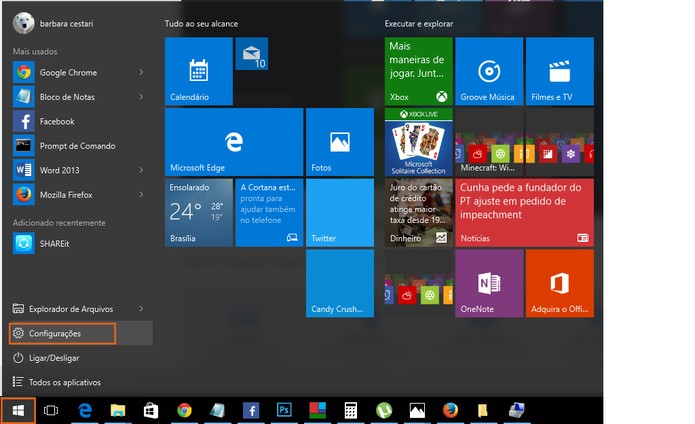Viewport: 695px width, 424px height.
Task: Open the Xbox tile
Action: (x=418, y=71)
